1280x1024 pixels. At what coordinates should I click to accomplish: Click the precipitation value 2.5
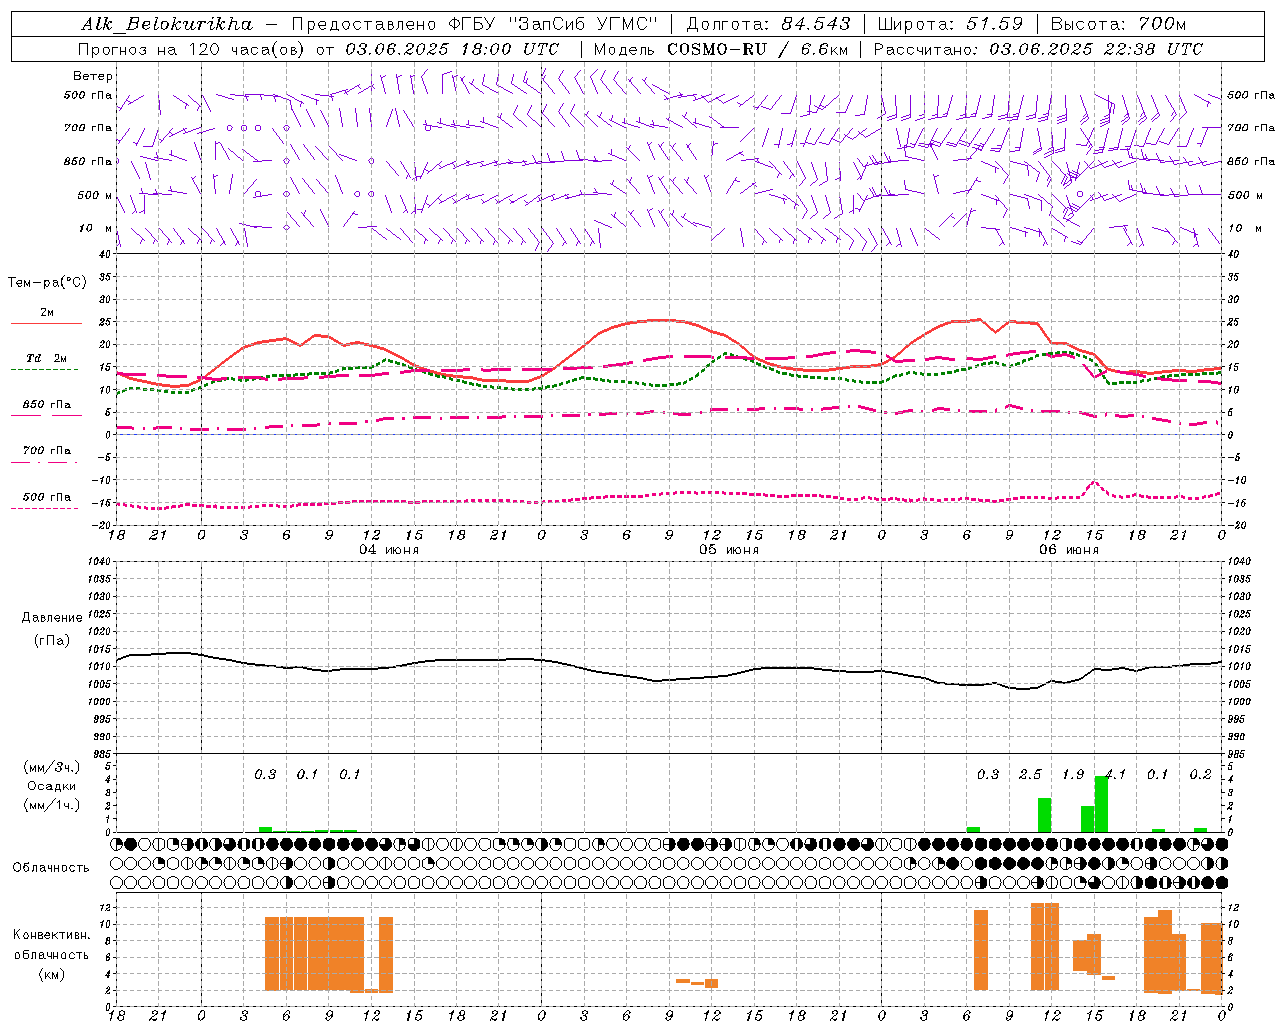[1030, 775]
